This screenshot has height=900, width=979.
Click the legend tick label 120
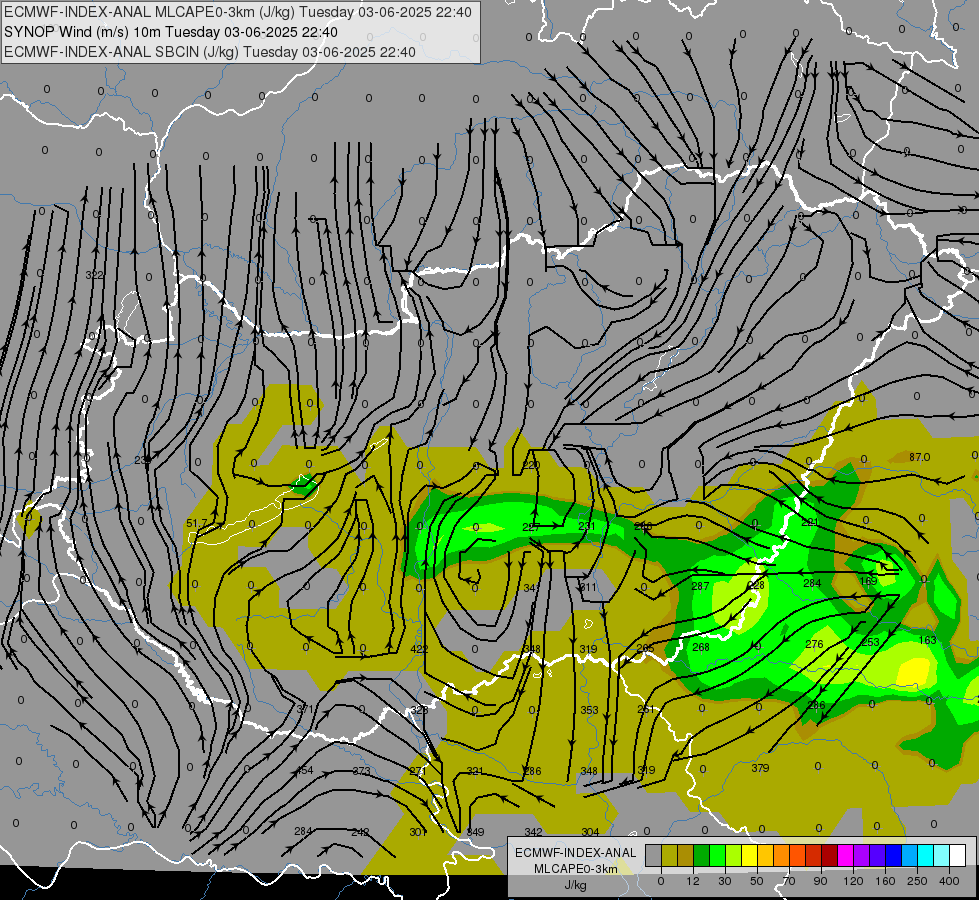(x=853, y=881)
